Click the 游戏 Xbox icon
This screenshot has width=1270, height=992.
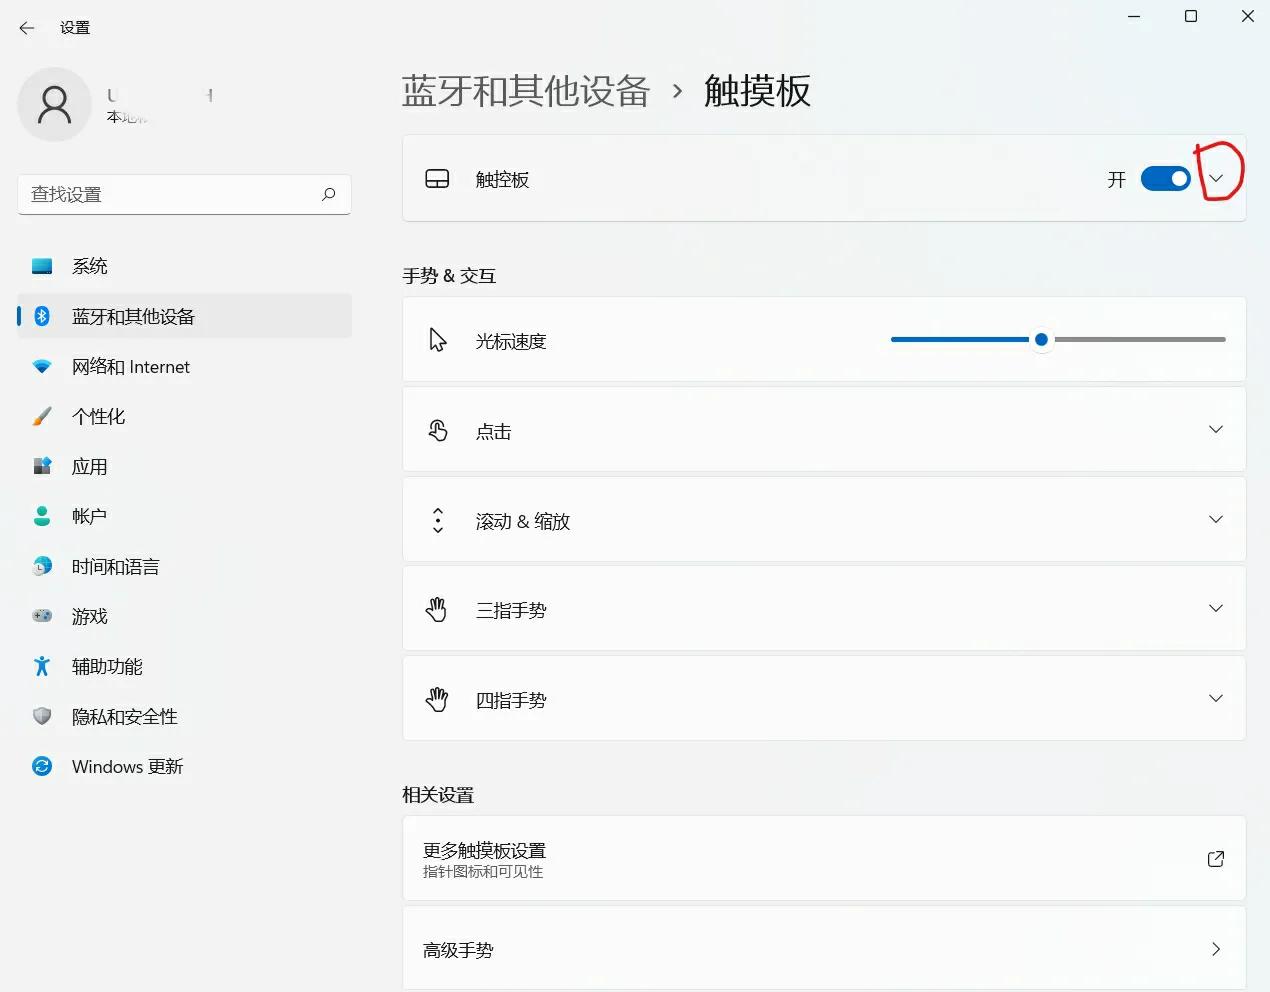(42, 616)
